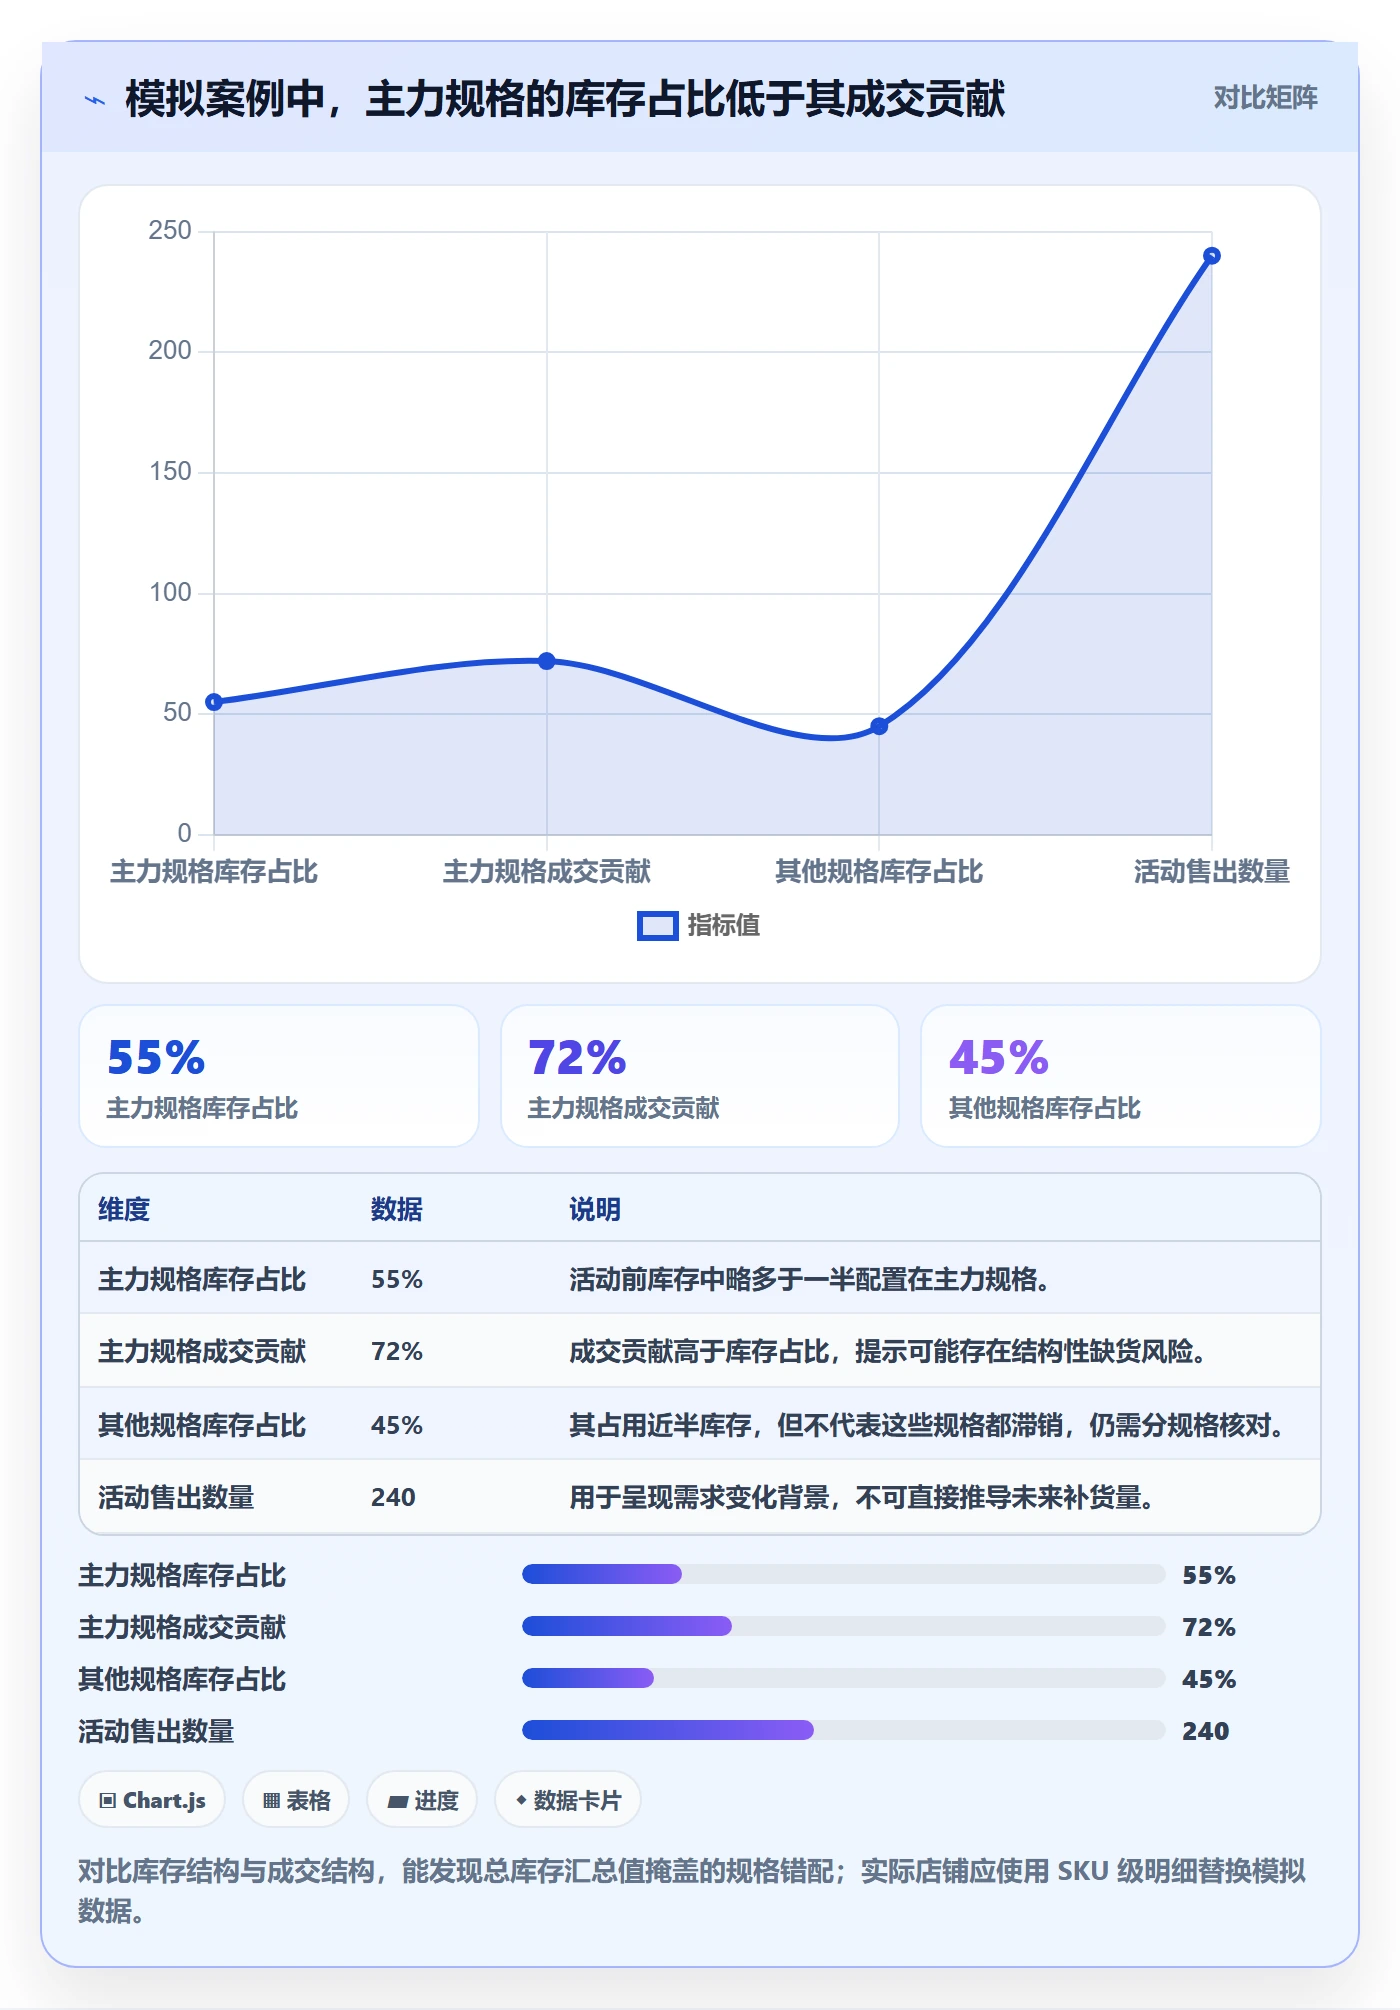Click table value 240
Screen dimensions: 1400x2010
pos(393,1498)
